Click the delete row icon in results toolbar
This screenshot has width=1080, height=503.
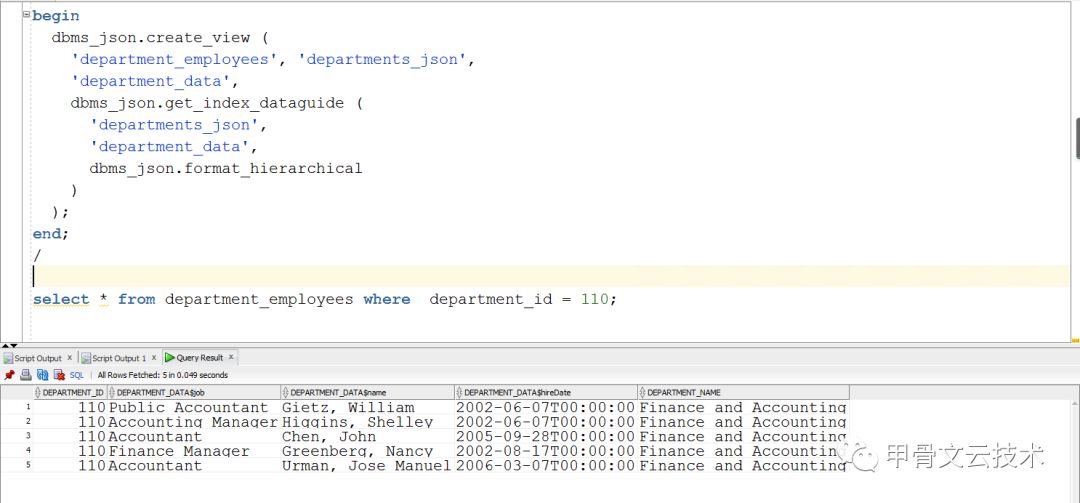click(x=58, y=375)
